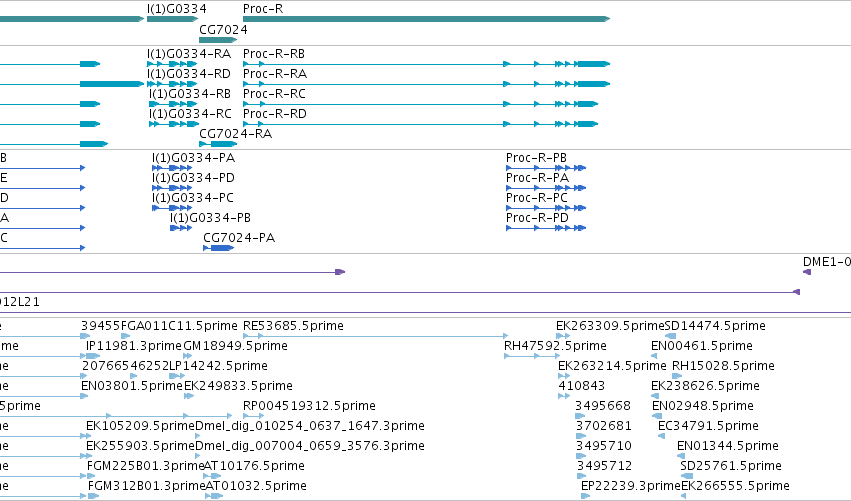The image size is (851, 501).
Task: Open EST FGM225B01.3prime
Action: 145,467
